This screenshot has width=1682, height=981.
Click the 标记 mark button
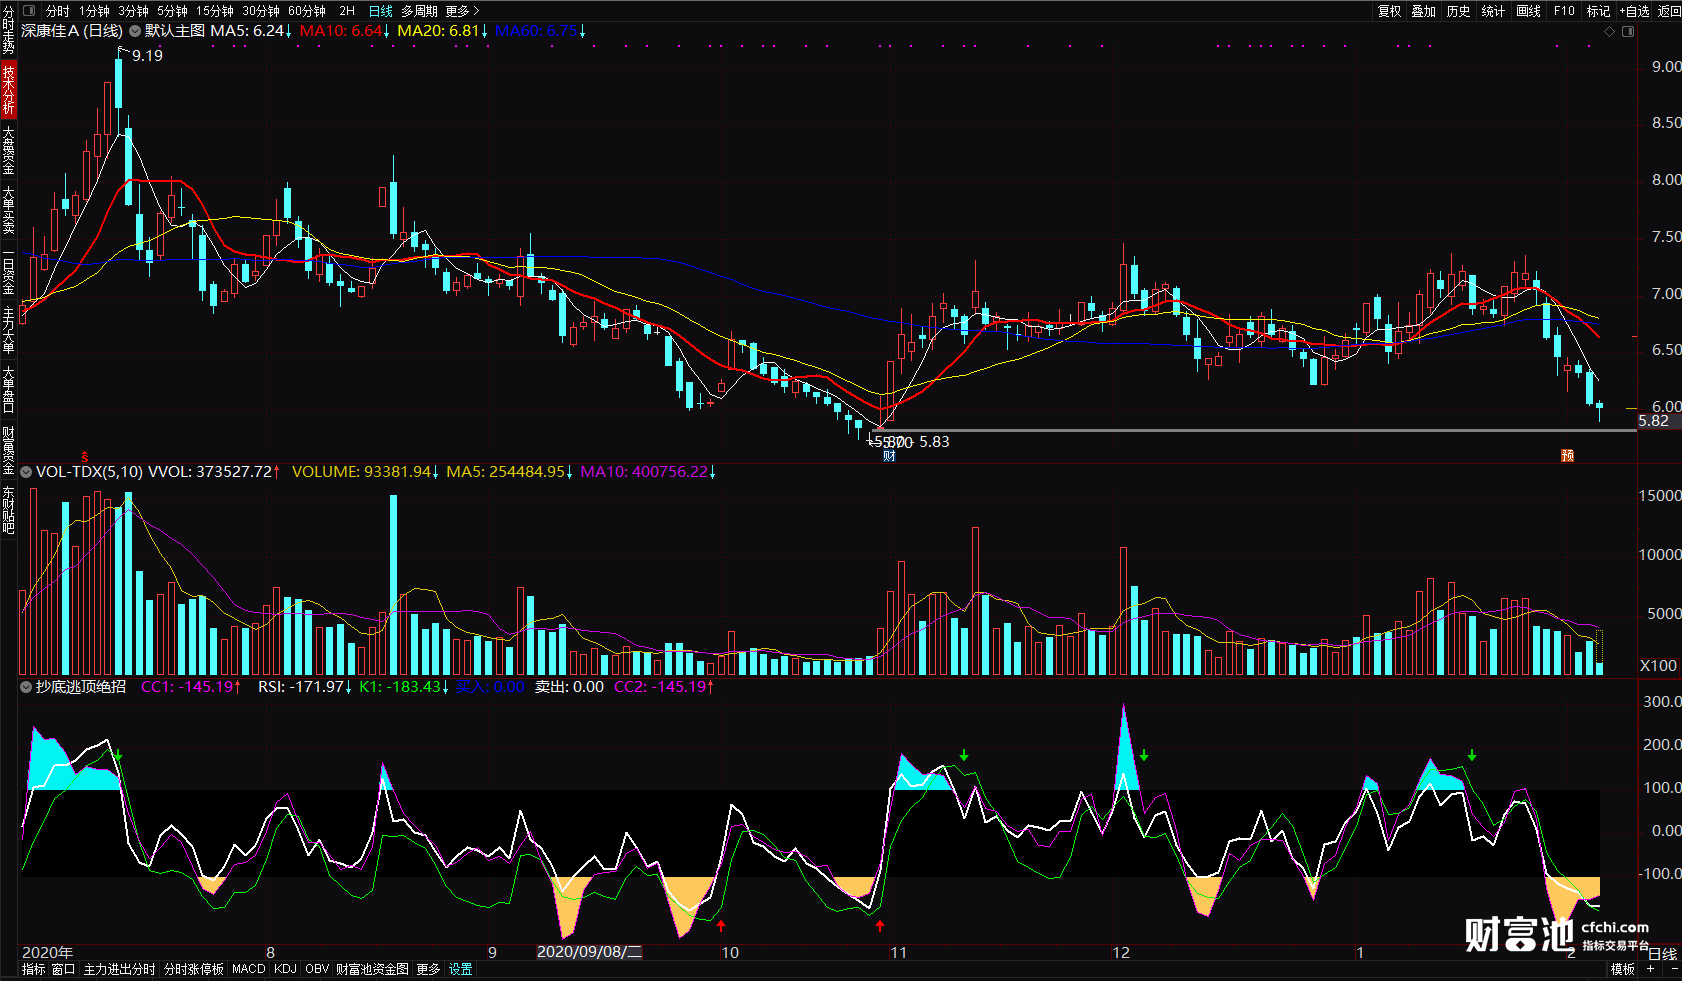click(1598, 11)
